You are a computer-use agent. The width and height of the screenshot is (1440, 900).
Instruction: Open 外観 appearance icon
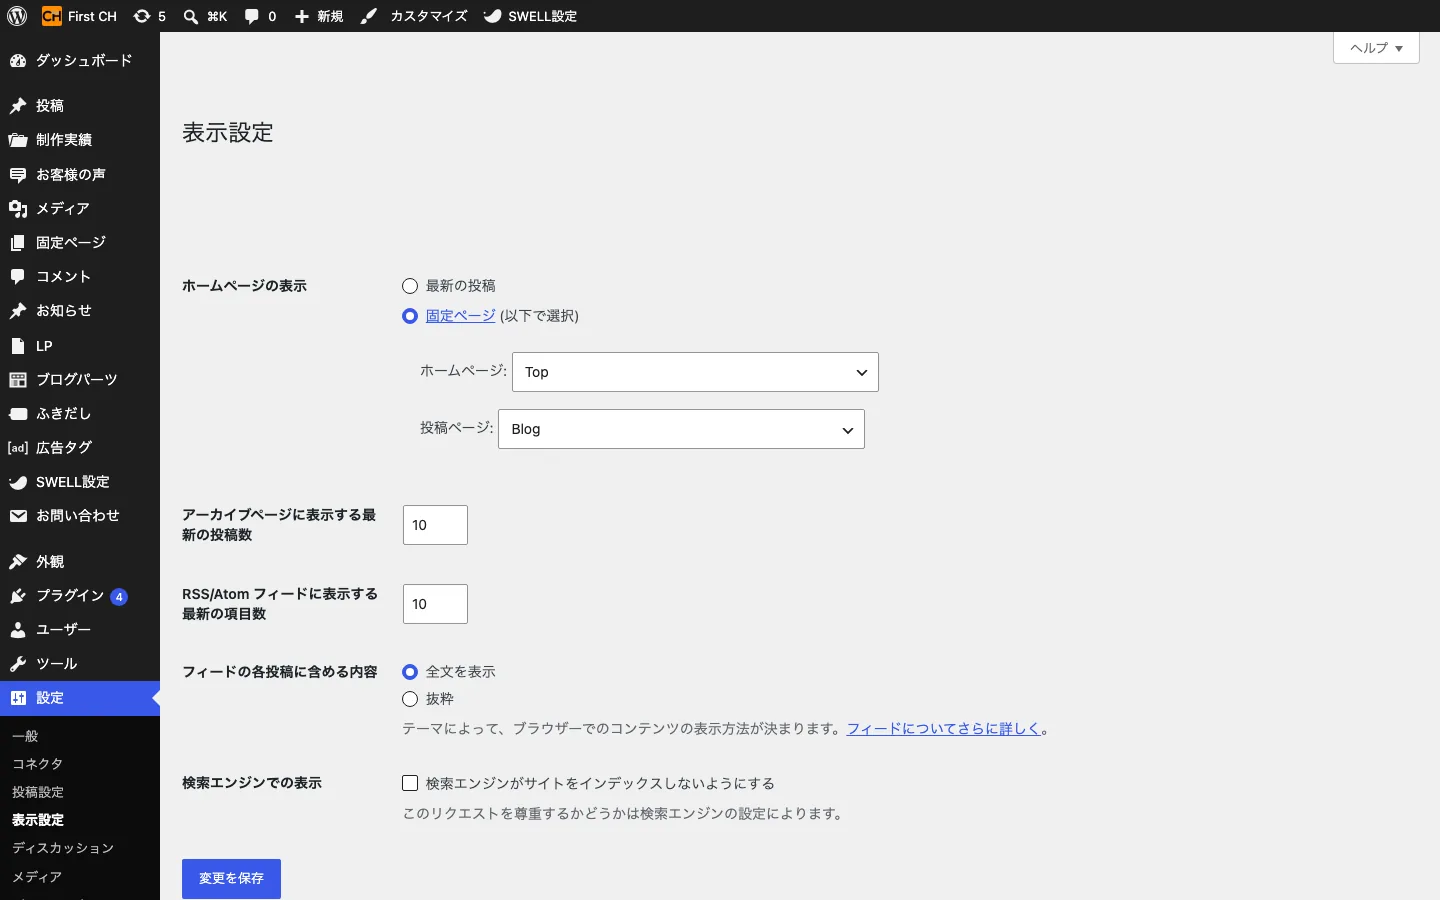click(18, 562)
